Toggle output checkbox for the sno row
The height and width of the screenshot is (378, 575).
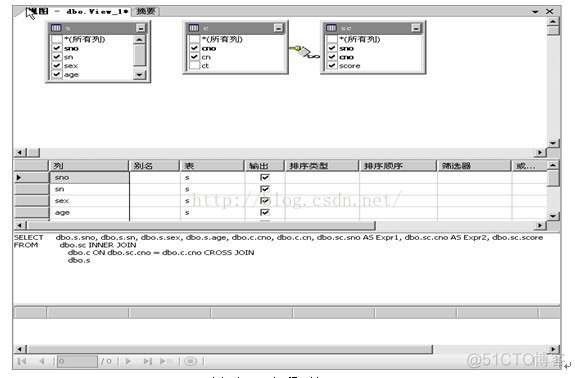(x=264, y=177)
